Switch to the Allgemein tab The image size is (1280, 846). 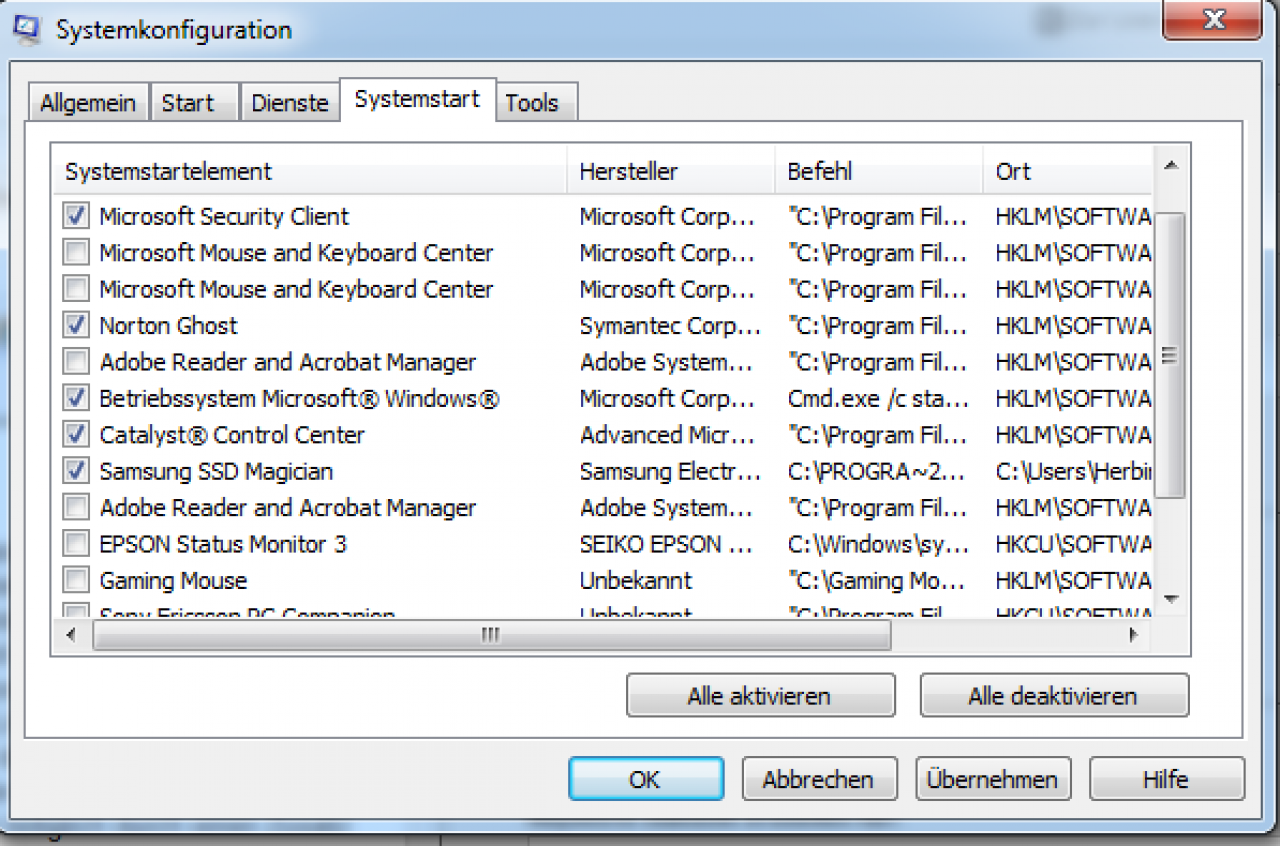(x=88, y=103)
